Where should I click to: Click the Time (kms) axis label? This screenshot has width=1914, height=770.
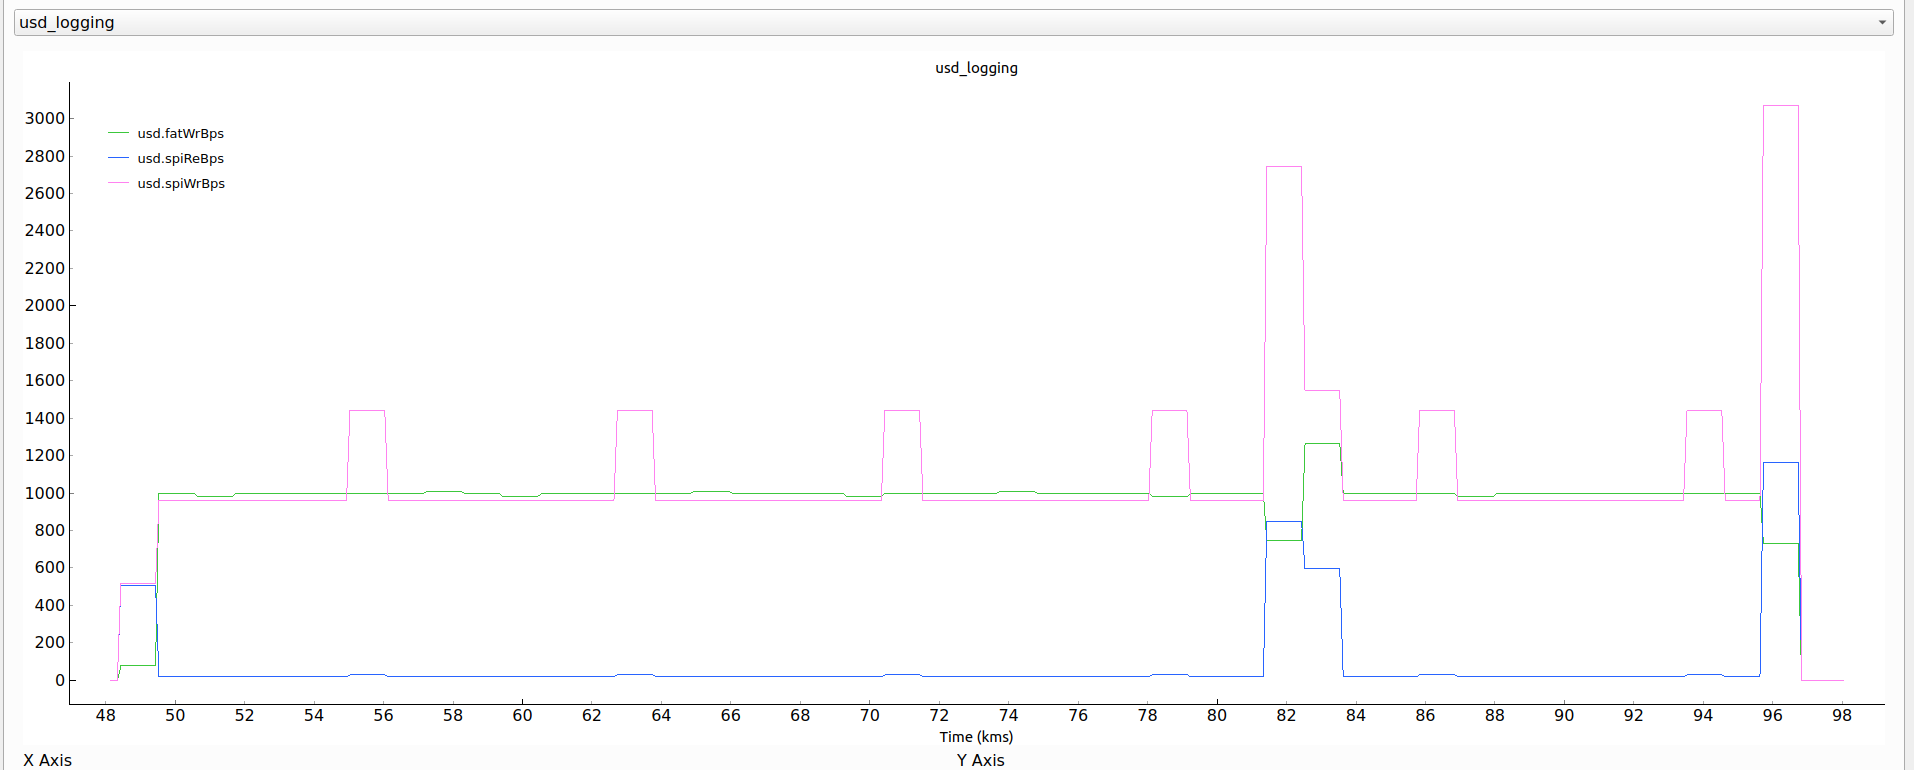coord(976,737)
